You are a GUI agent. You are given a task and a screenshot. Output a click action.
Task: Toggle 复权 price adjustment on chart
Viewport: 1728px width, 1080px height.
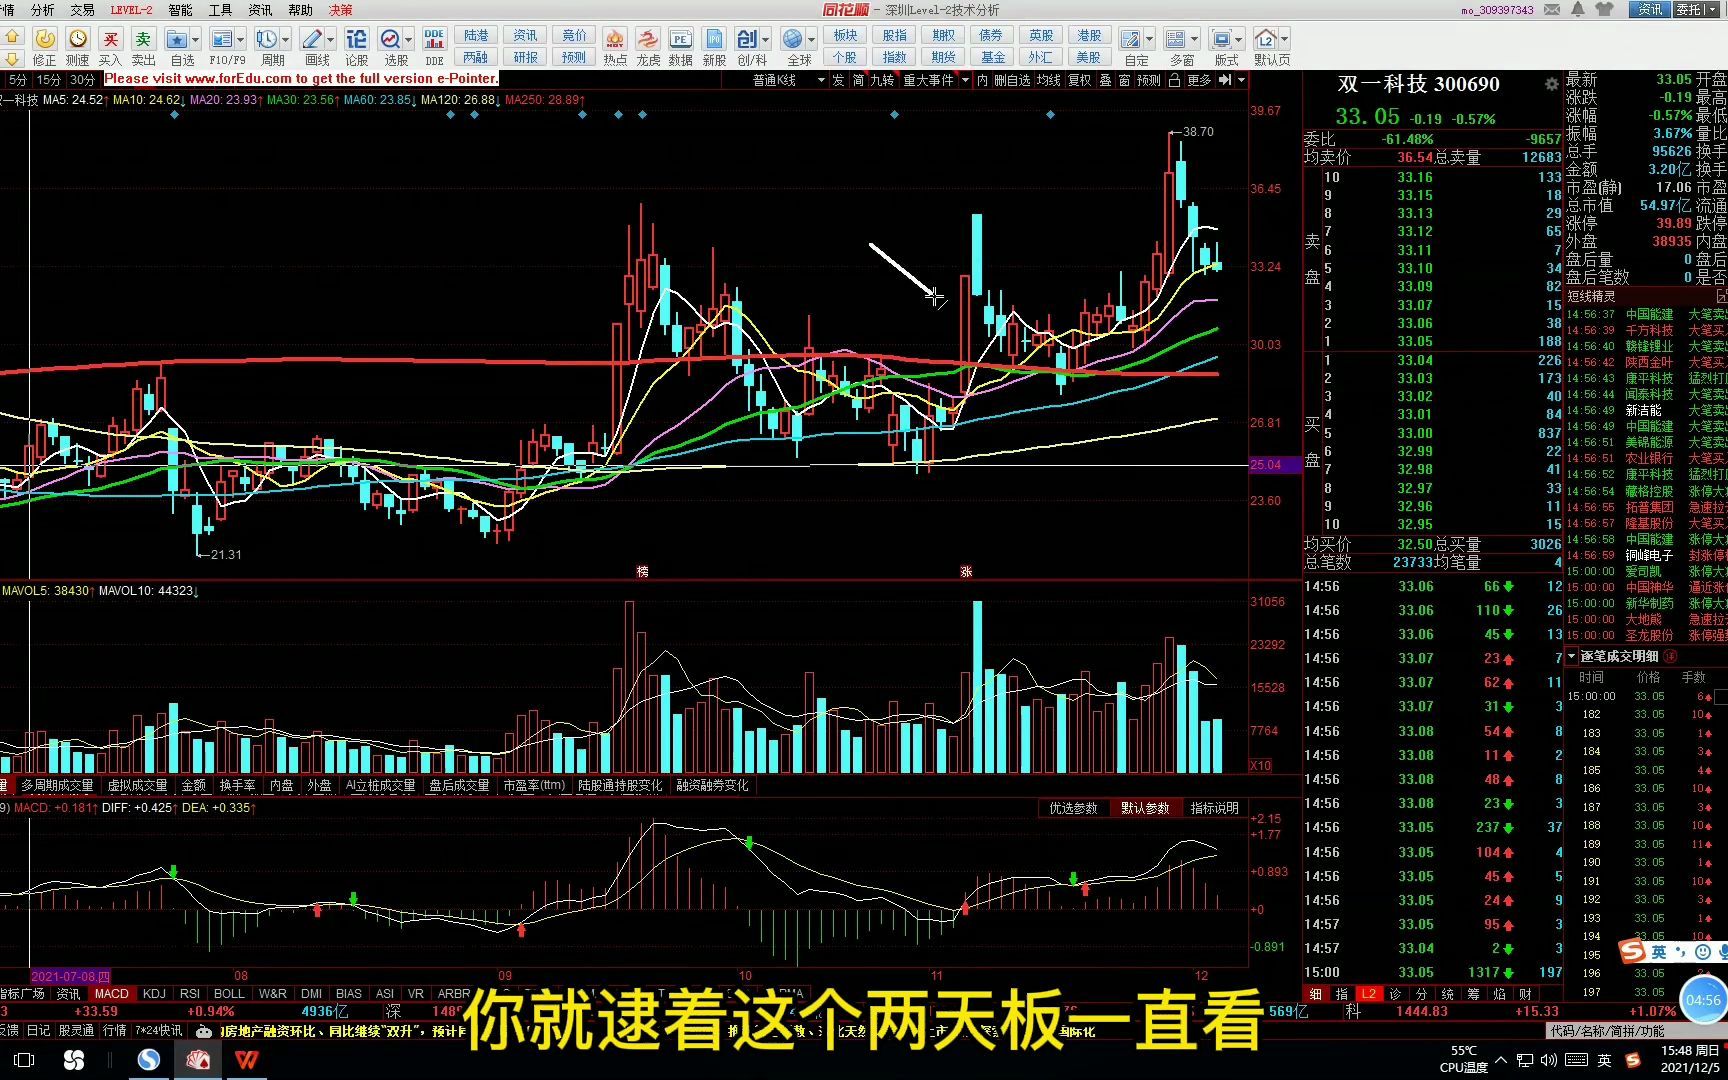1080,80
